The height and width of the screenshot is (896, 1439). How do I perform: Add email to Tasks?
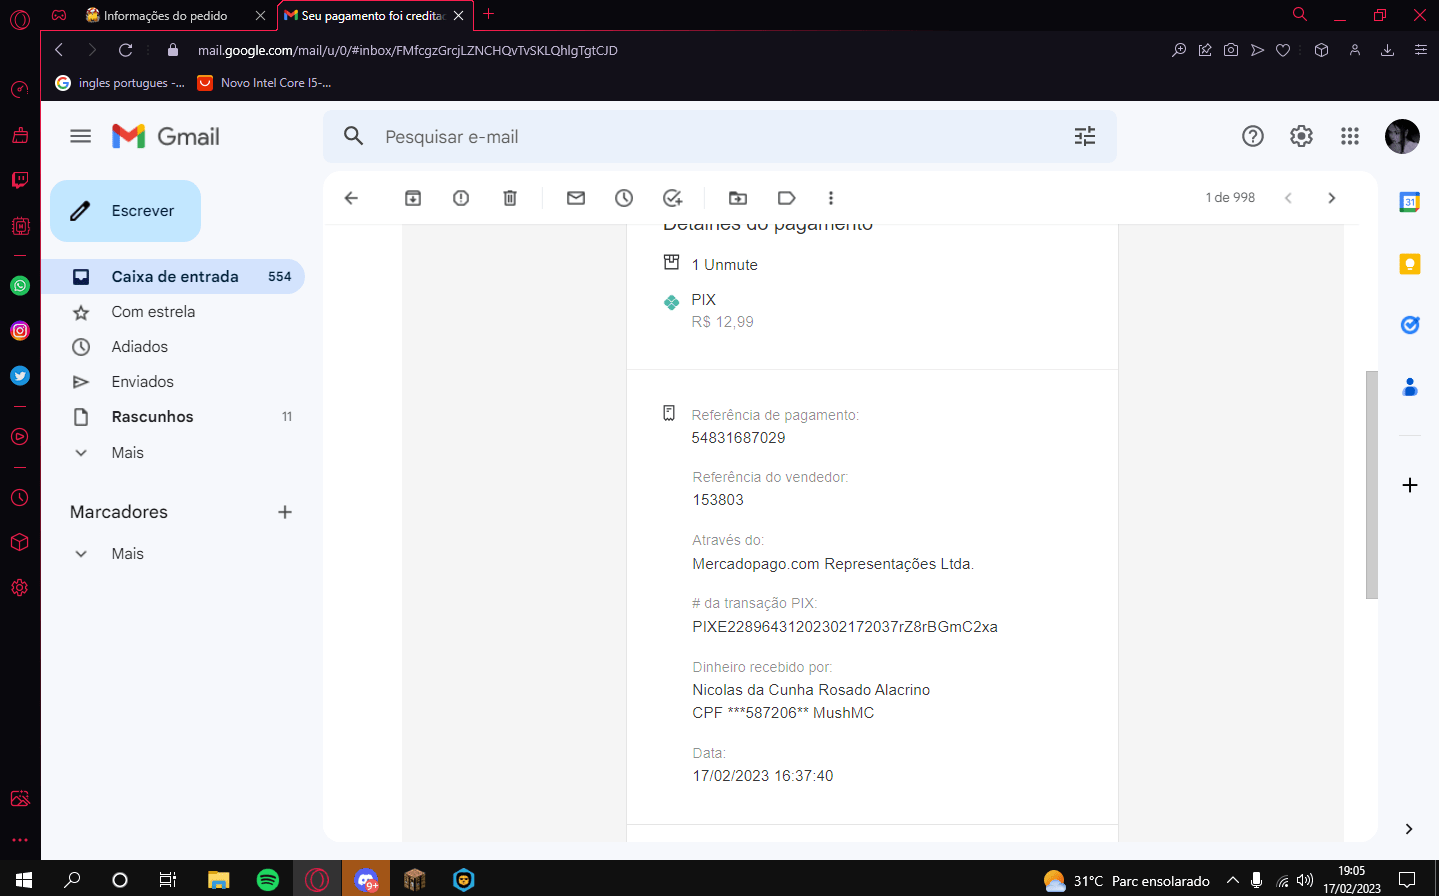(x=673, y=198)
